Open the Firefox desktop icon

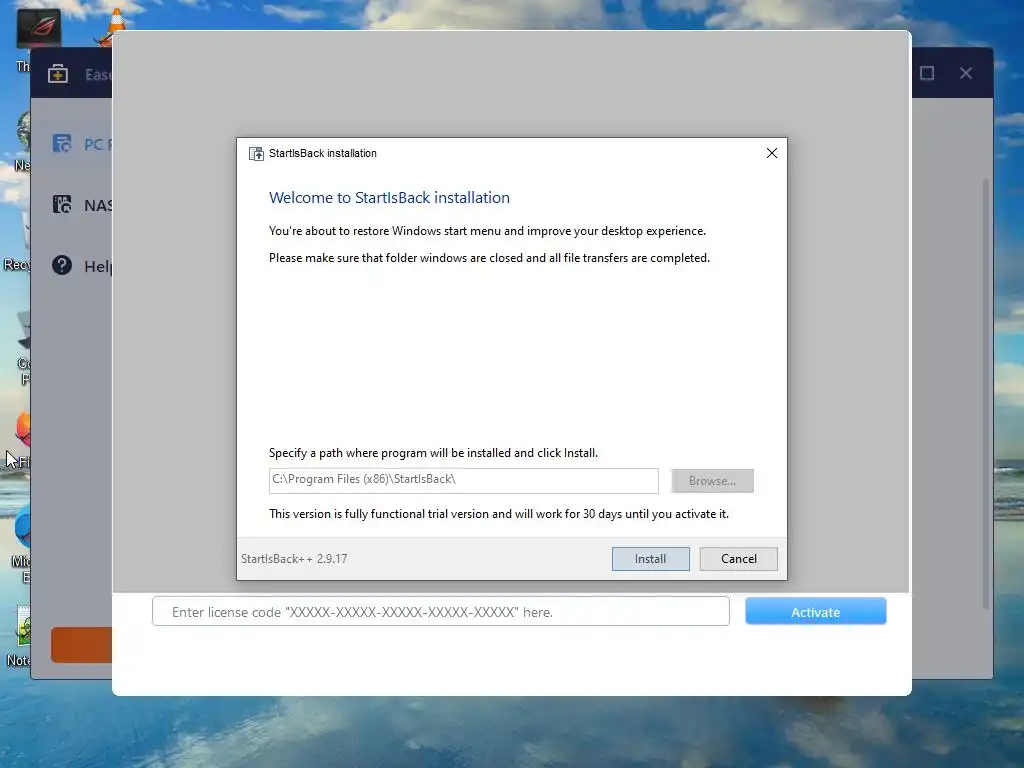coord(23,428)
